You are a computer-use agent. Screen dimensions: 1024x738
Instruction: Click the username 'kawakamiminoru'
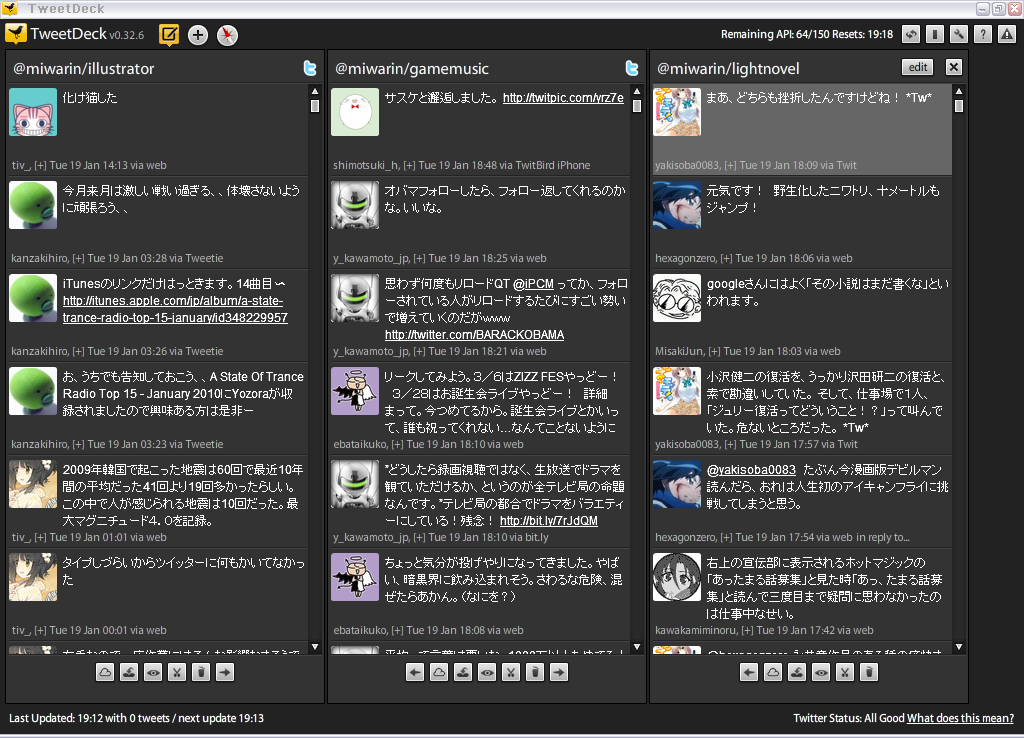[696, 631]
